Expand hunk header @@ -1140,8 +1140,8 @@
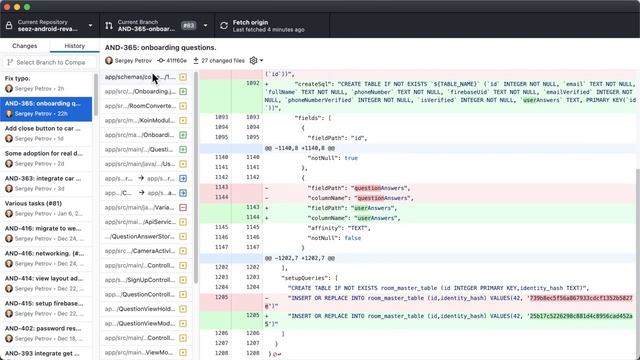The height and width of the screenshot is (360, 640). [x=417, y=148]
